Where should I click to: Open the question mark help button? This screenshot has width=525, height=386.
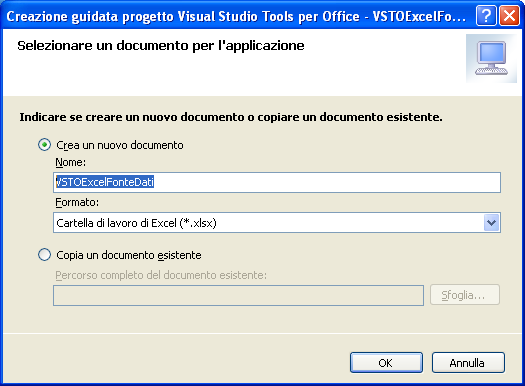pyautogui.click(x=486, y=15)
